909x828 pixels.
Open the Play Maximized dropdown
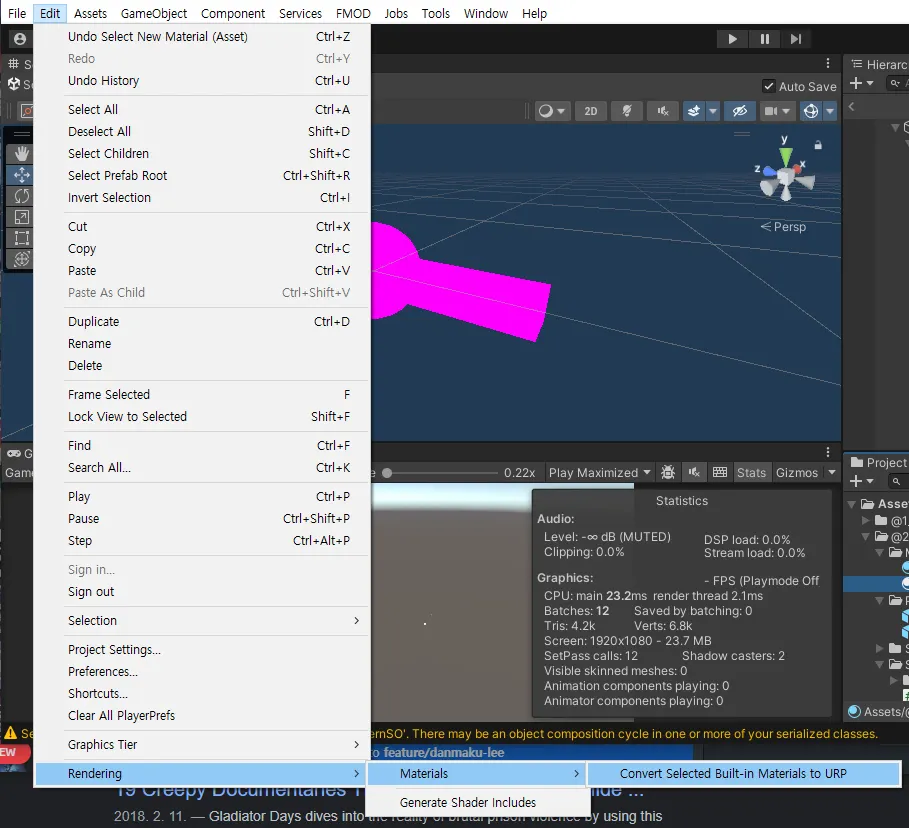(x=599, y=472)
